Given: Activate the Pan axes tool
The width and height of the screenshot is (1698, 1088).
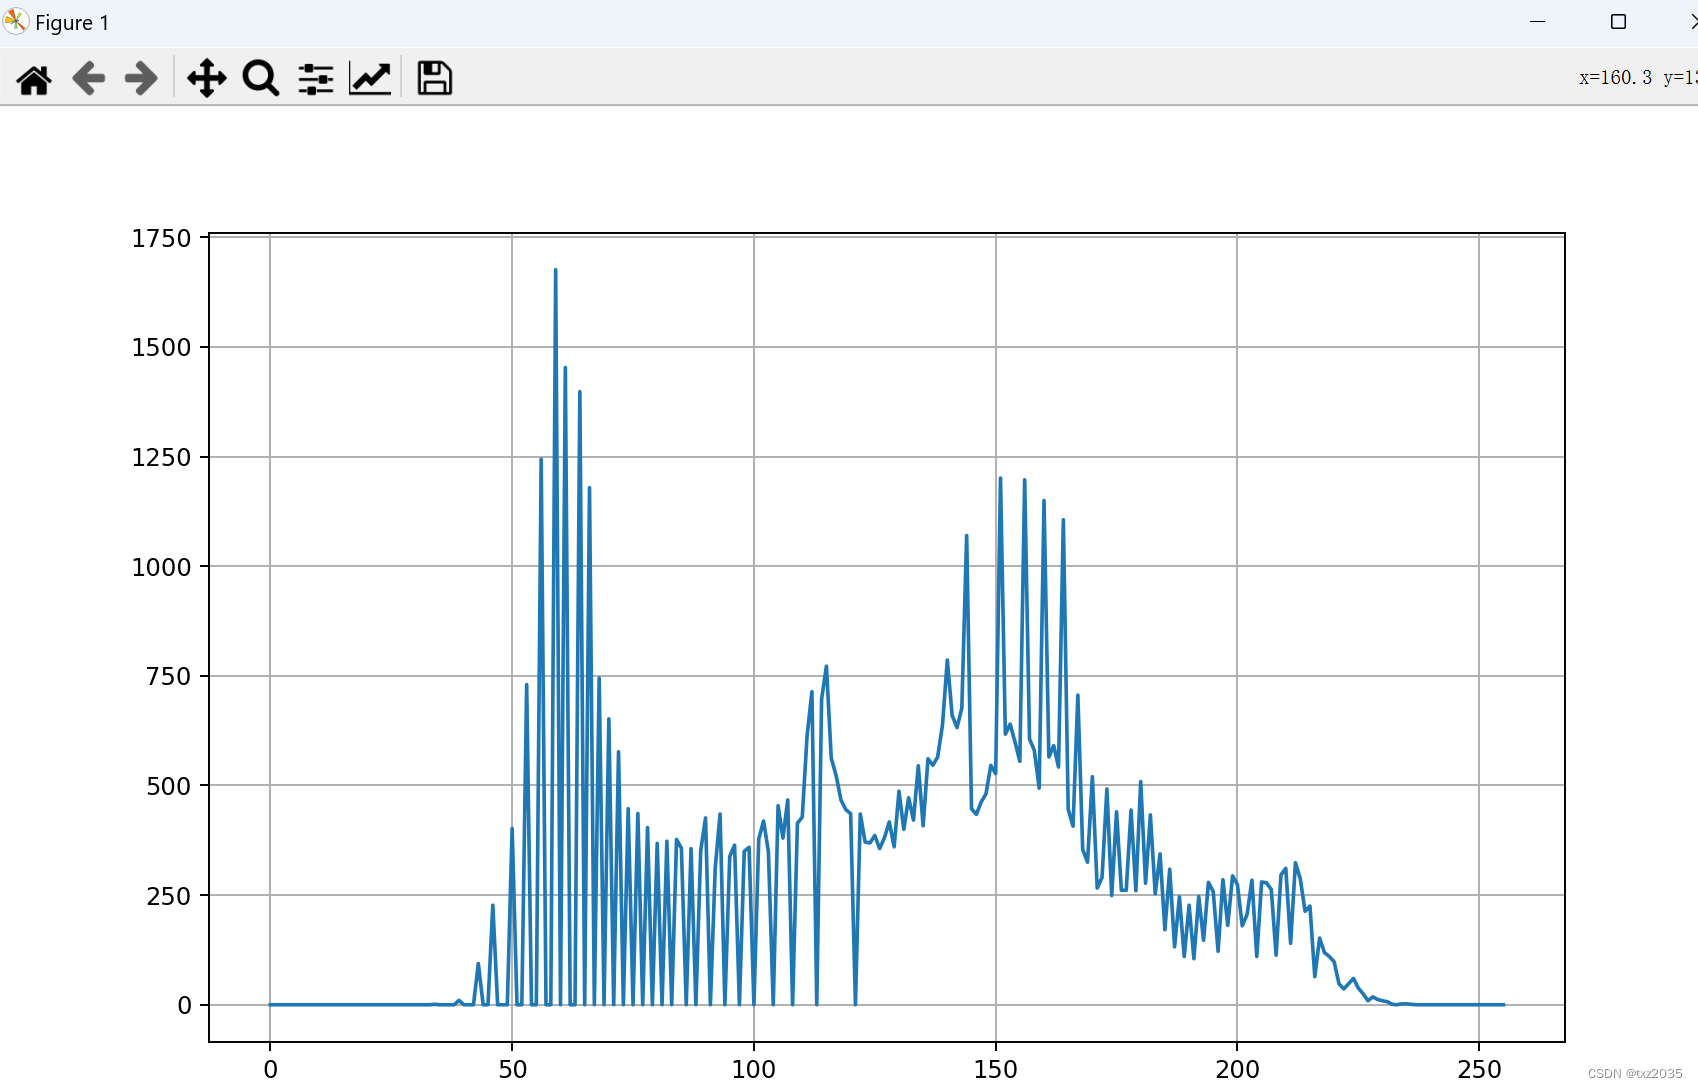Looking at the screenshot, I should click(206, 78).
